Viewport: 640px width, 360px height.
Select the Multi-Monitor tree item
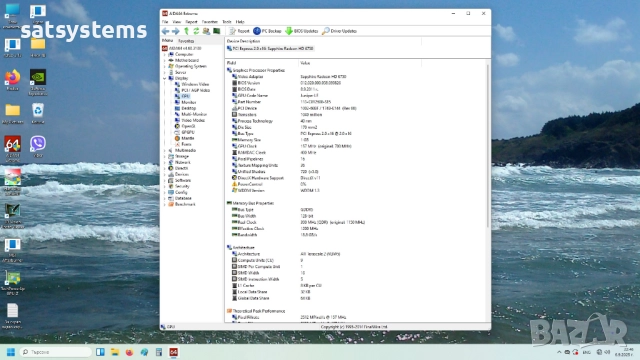click(191, 114)
